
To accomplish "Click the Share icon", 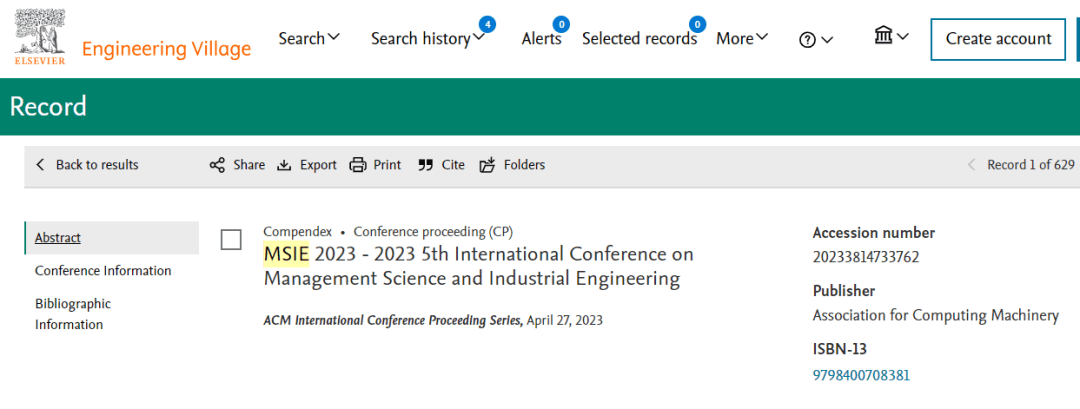I will coord(217,165).
